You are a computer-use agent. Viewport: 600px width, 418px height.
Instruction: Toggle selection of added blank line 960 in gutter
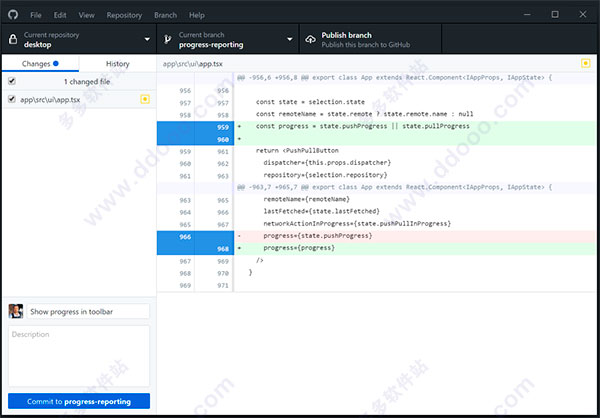[x=195, y=139]
